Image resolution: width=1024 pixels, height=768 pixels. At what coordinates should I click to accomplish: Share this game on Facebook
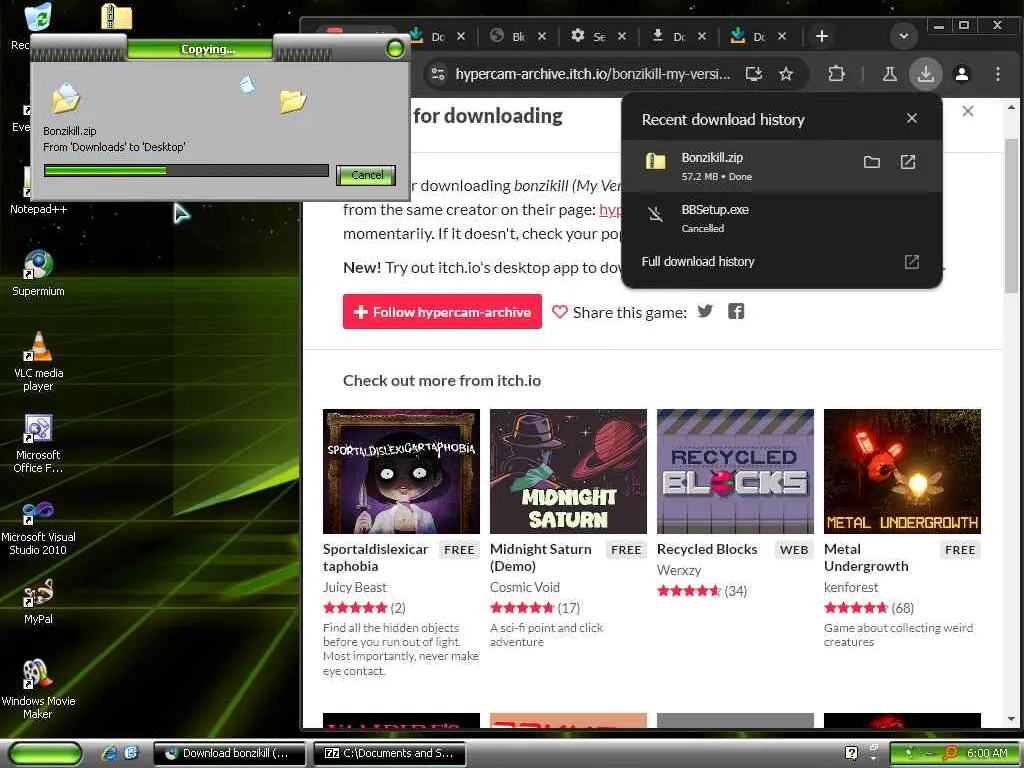pos(736,312)
